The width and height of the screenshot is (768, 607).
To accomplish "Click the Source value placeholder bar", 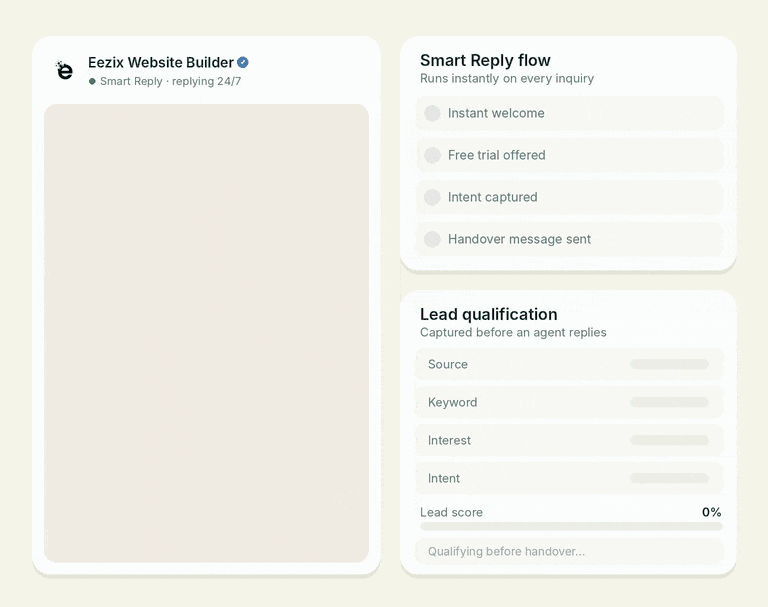I will [x=669, y=364].
